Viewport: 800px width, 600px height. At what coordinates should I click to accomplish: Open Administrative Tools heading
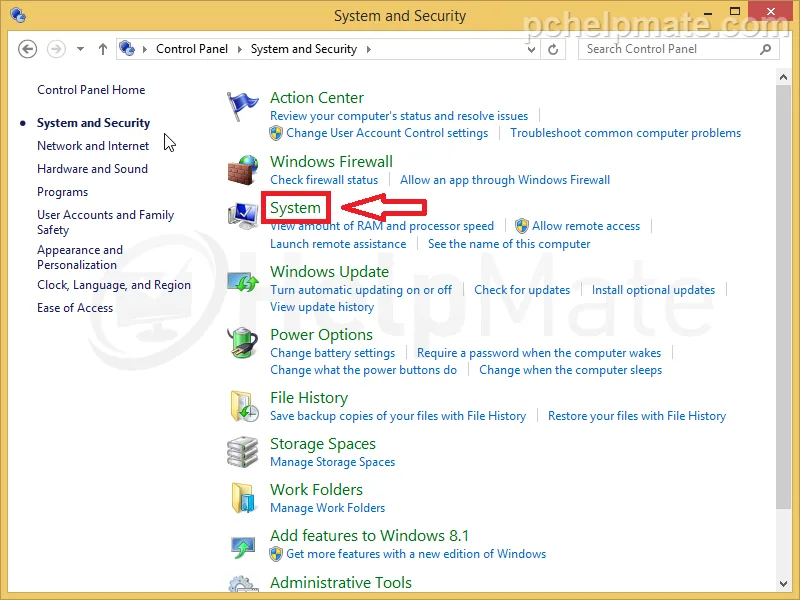point(340,583)
